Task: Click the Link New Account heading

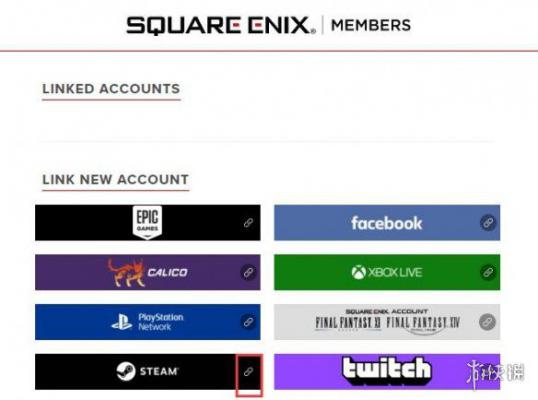Action: (x=115, y=179)
